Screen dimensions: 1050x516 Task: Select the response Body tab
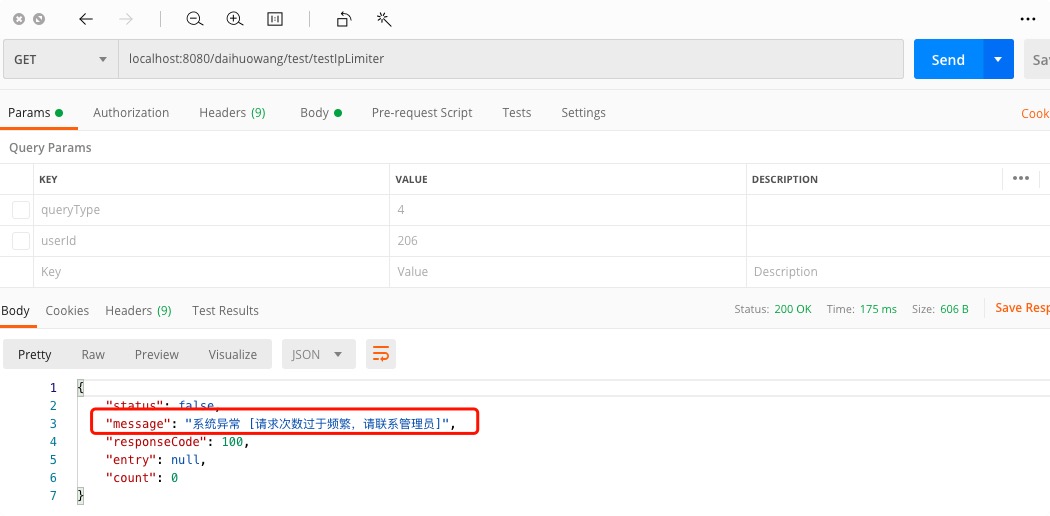click(x=15, y=311)
